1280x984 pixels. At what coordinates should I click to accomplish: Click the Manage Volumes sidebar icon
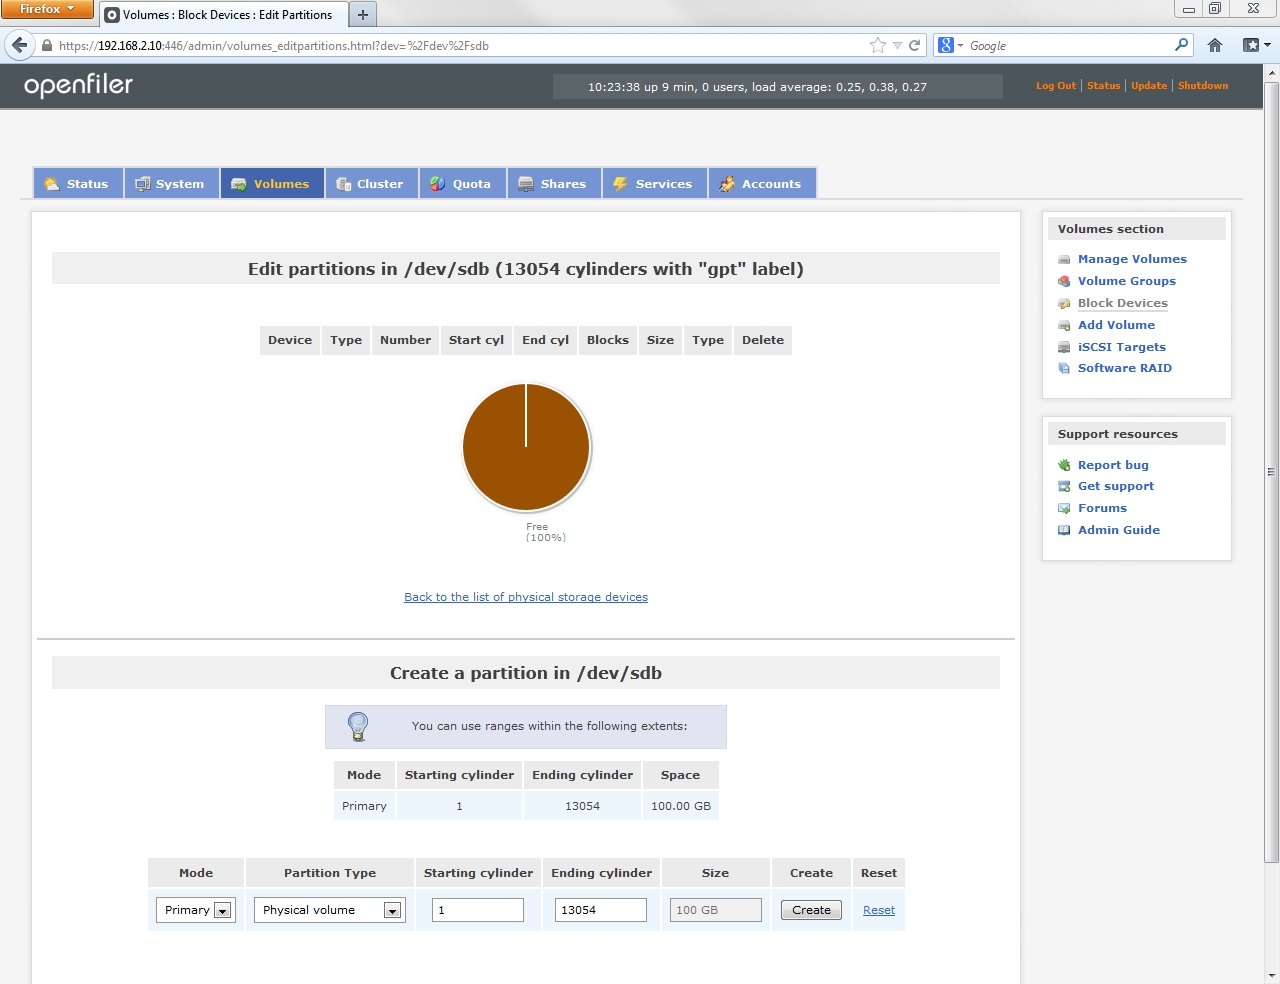click(1064, 260)
